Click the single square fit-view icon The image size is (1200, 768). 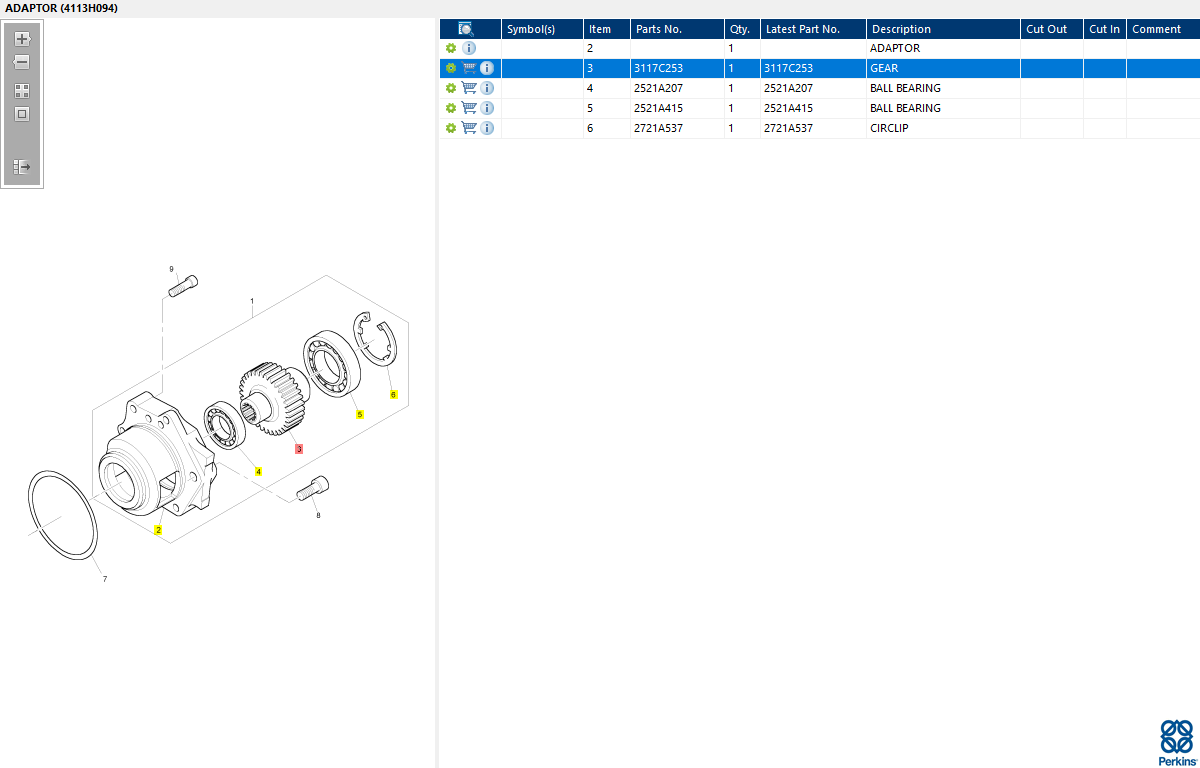pos(22,114)
